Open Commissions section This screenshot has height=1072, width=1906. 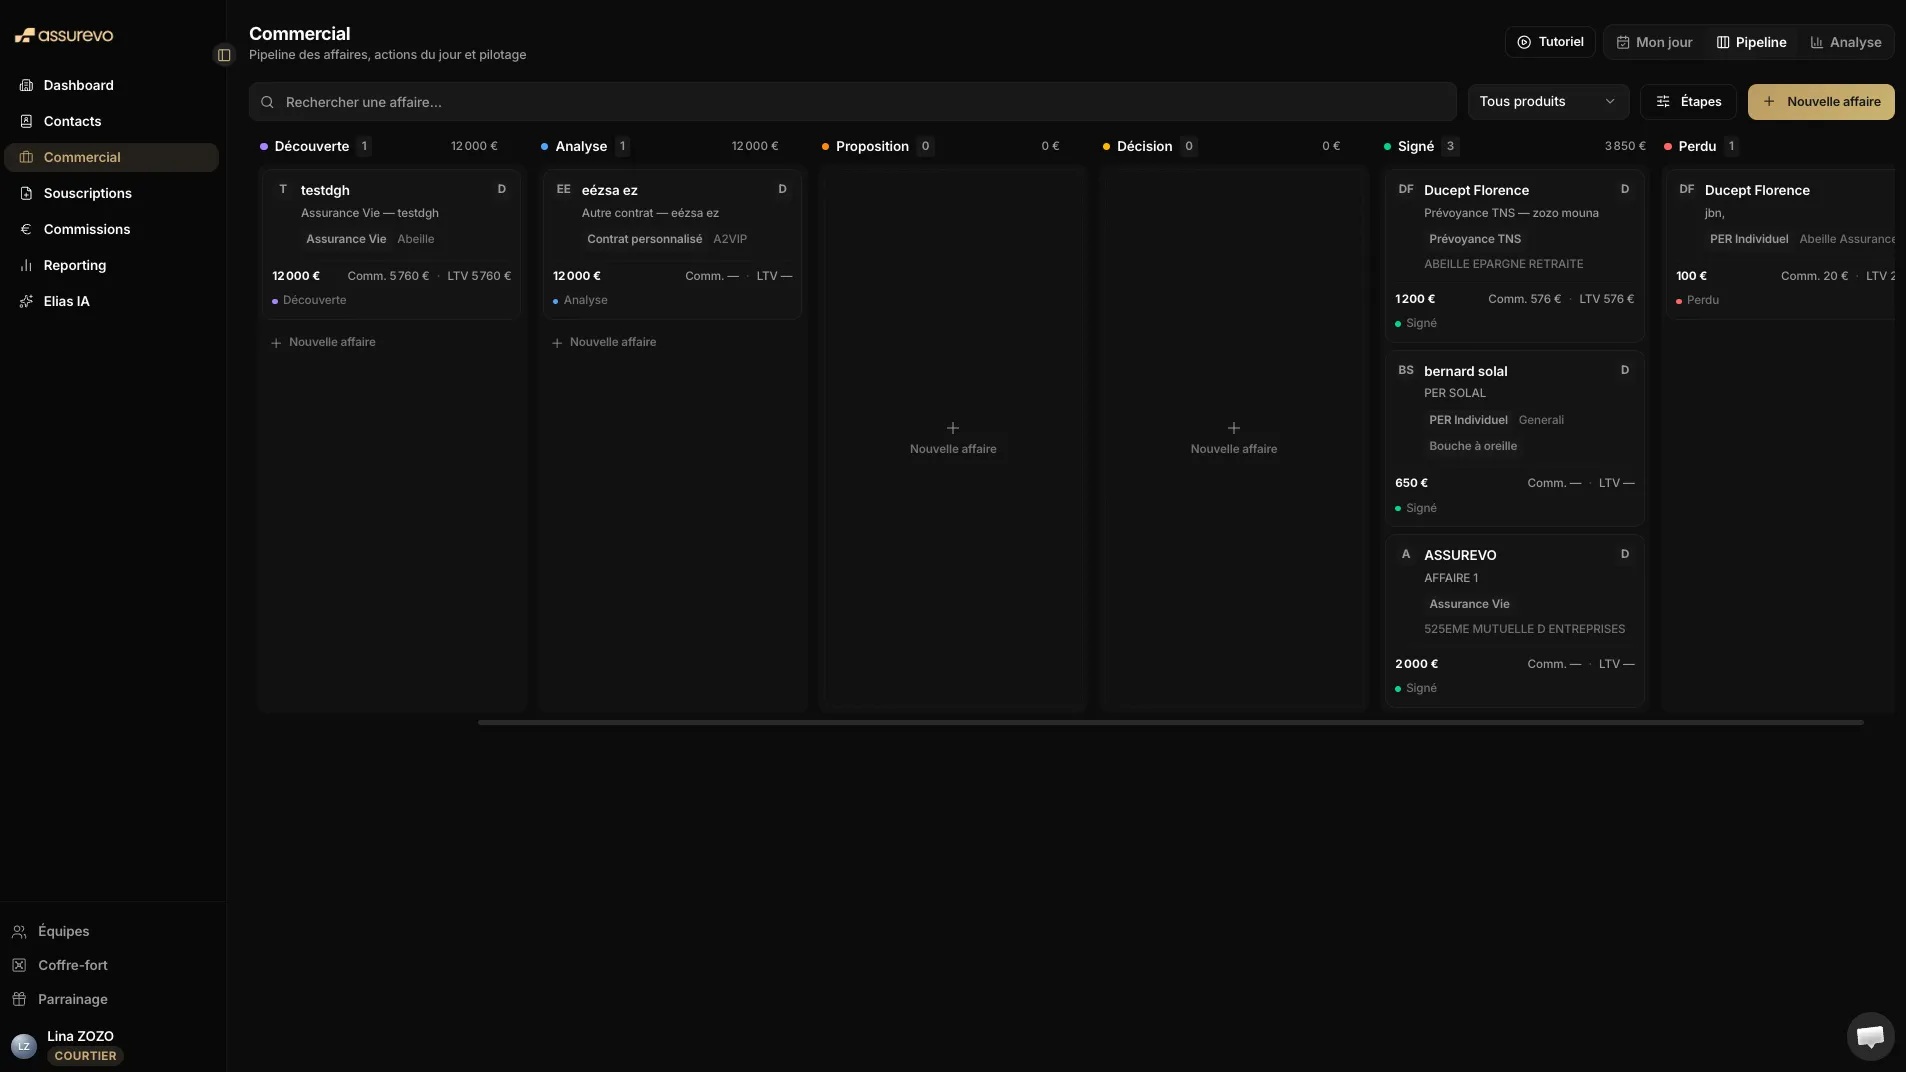[x=112, y=229]
